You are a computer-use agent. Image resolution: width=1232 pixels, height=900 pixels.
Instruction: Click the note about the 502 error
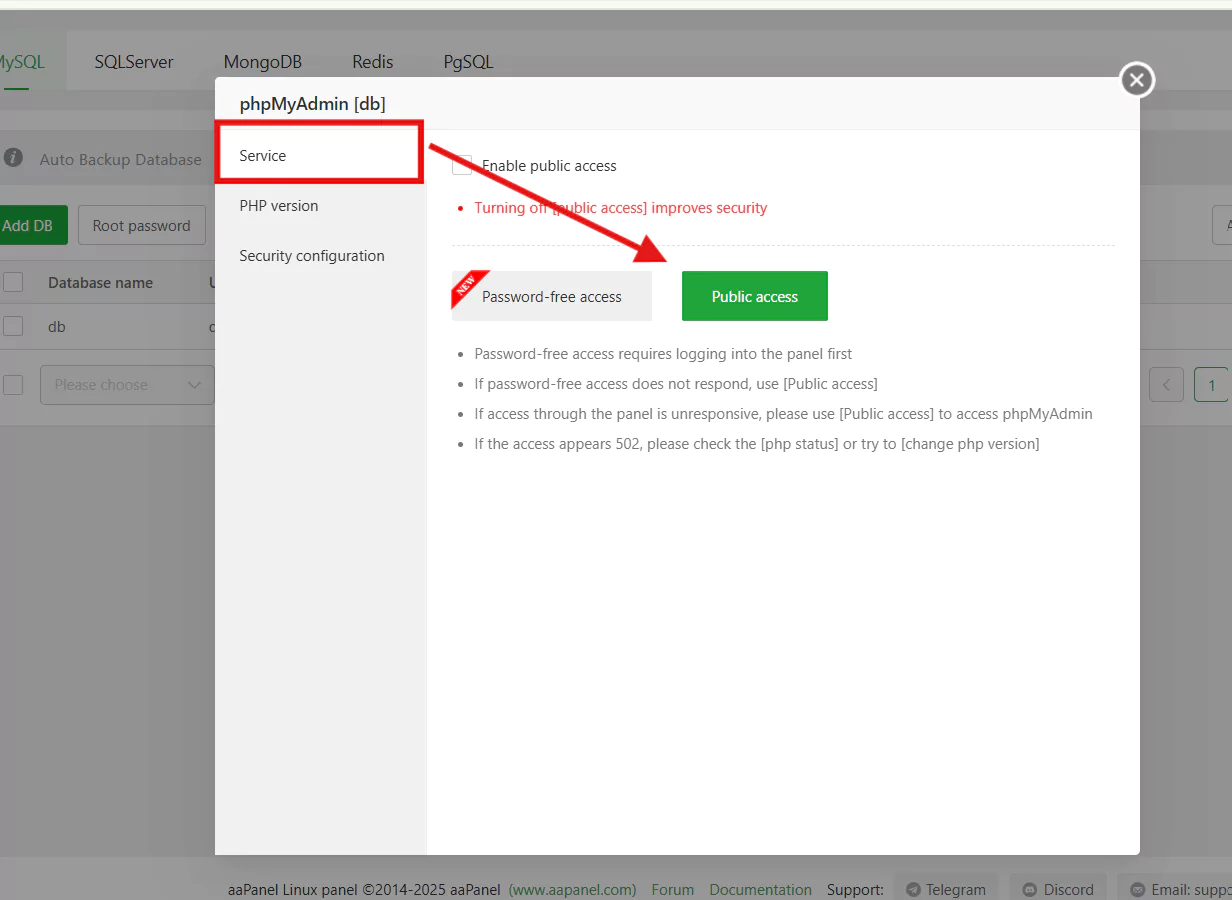tap(757, 444)
